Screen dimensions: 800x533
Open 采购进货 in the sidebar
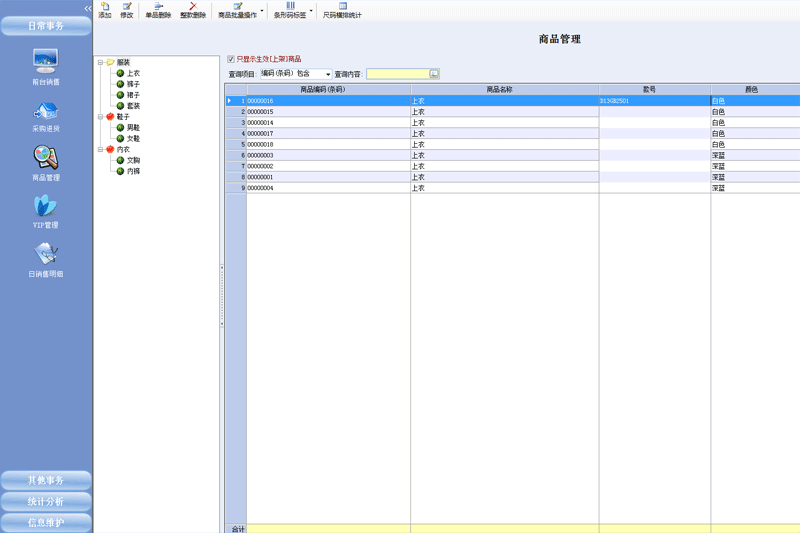tap(46, 113)
